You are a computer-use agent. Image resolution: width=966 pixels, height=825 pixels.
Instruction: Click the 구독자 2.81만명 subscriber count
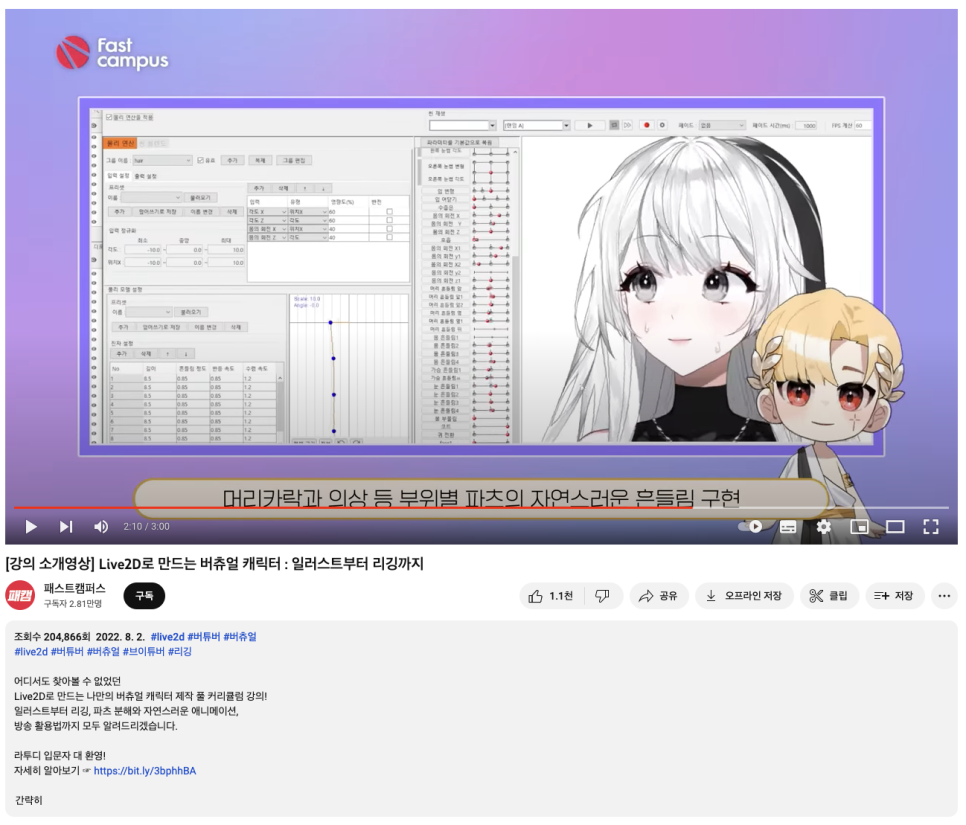[x=73, y=604]
